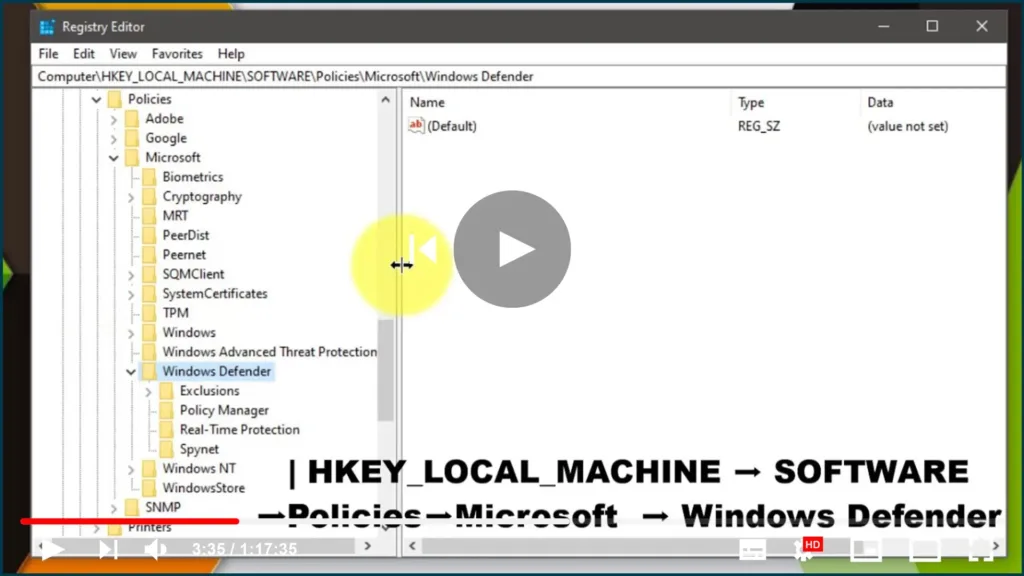
Task: Click the Registry Editor app icon
Action: click(x=47, y=26)
